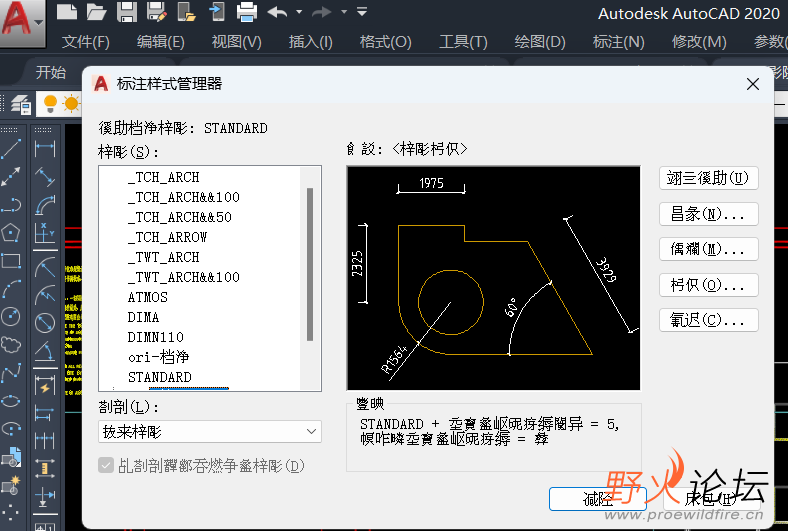
Task: Save to web and mobile icon
Action: click(217, 12)
